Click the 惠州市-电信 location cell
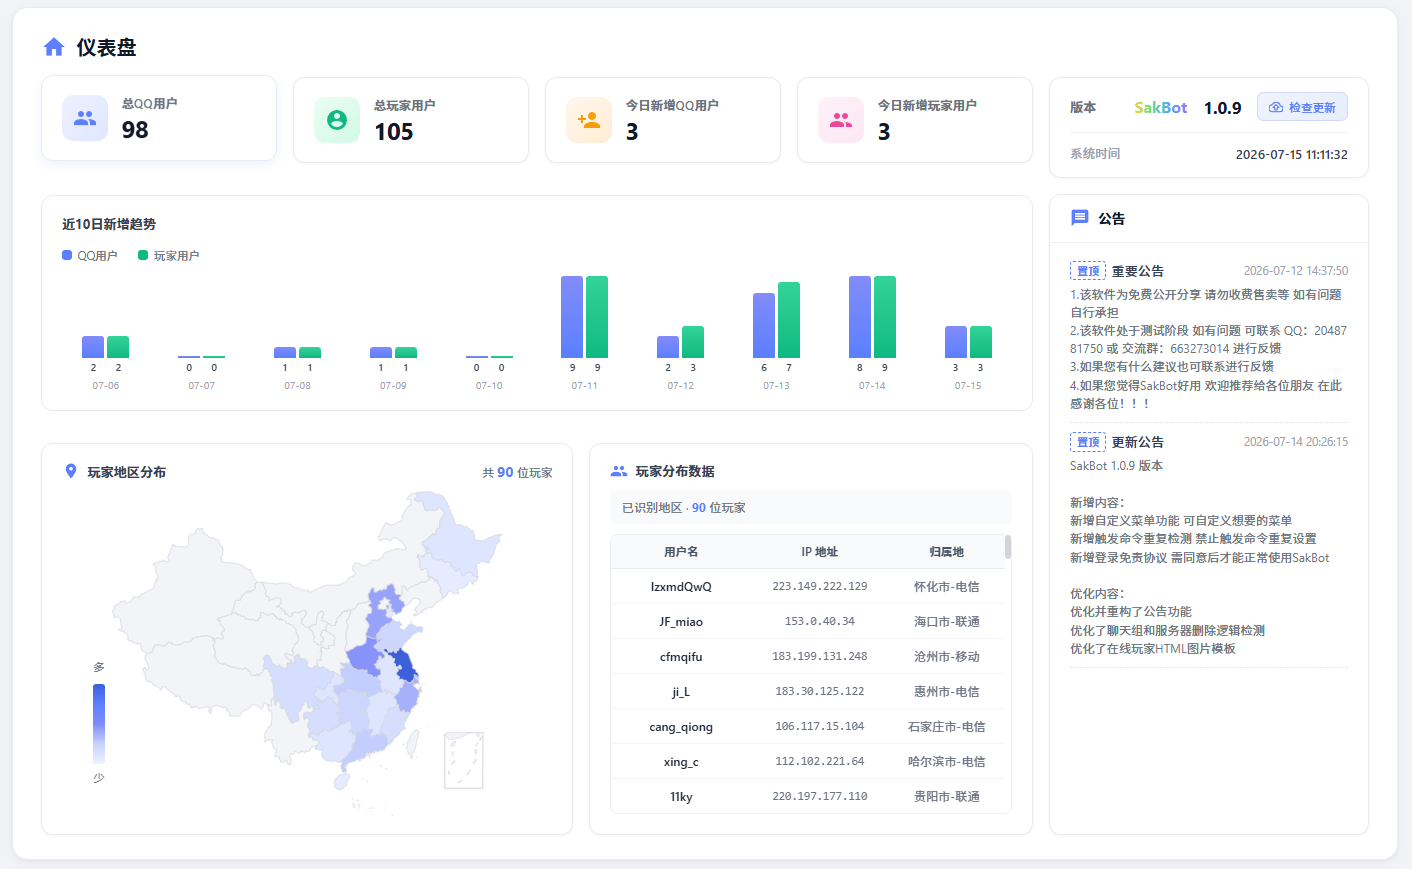Image resolution: width=1412 pixels, height=869 pixels. click(x=947, y=692)
